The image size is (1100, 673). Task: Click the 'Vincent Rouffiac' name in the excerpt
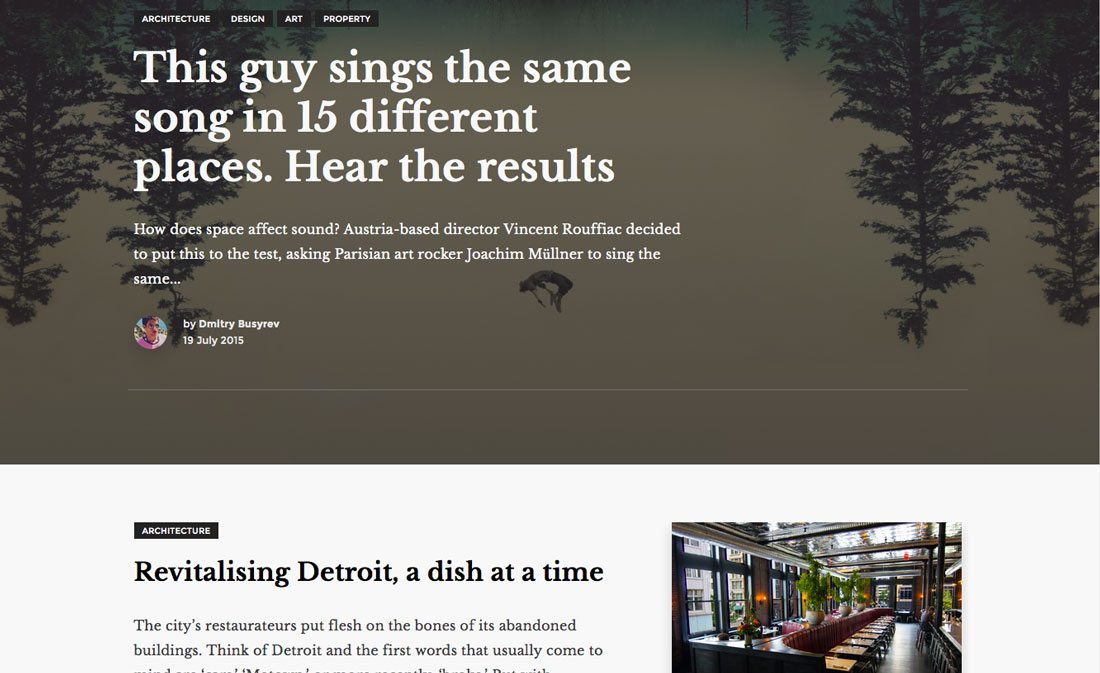coord(562,229)
